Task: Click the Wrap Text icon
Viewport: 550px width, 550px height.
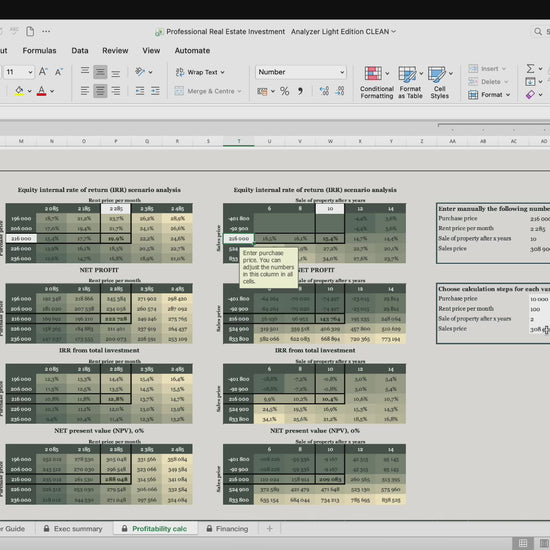Action: tap(180, 72)
